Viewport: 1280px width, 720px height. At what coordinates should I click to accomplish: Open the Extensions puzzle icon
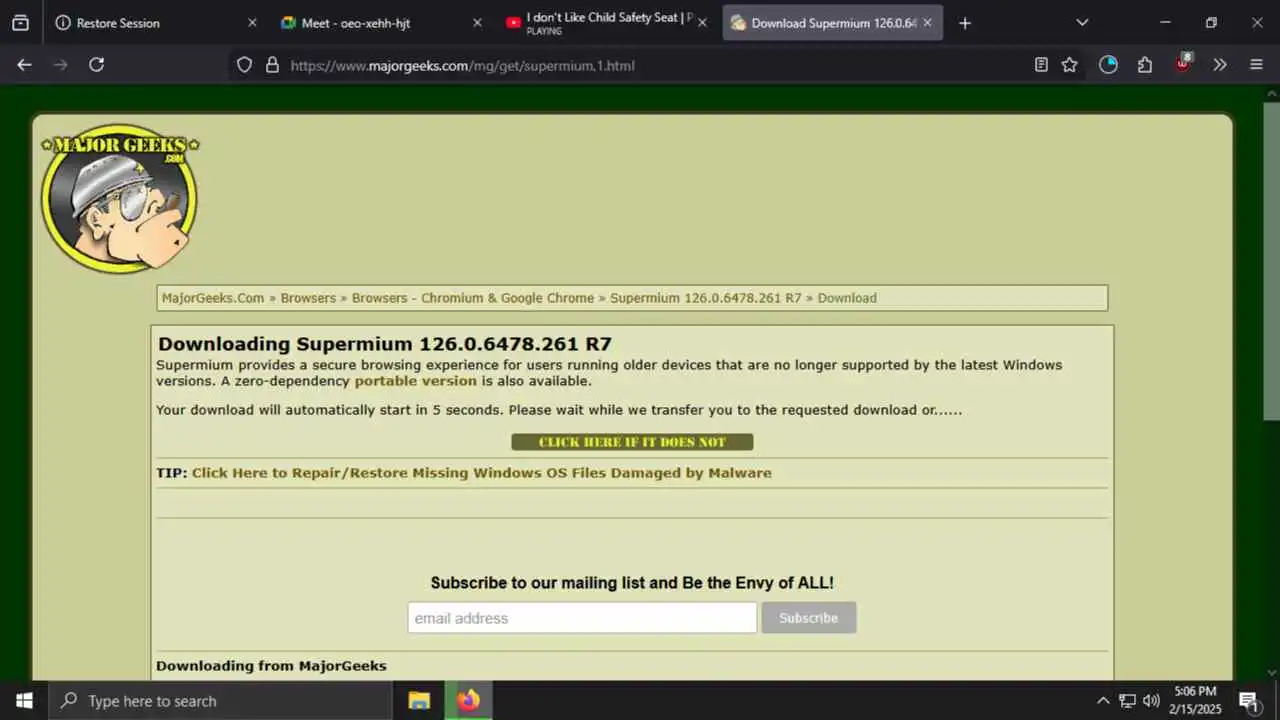pyautogui.click(x=1145, y=65)
